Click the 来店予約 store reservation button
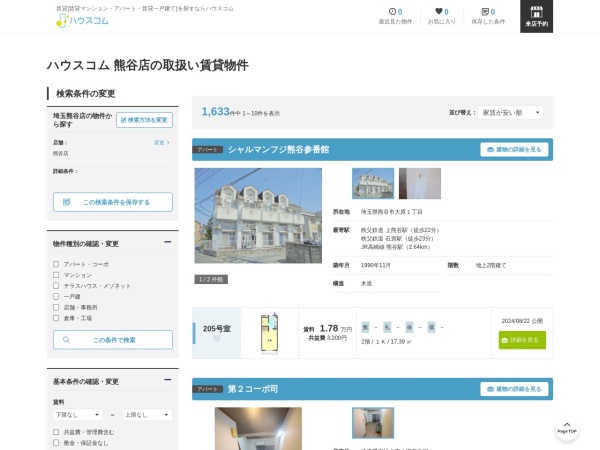Viewport: 600px width, 450px height. pos(536,16)
